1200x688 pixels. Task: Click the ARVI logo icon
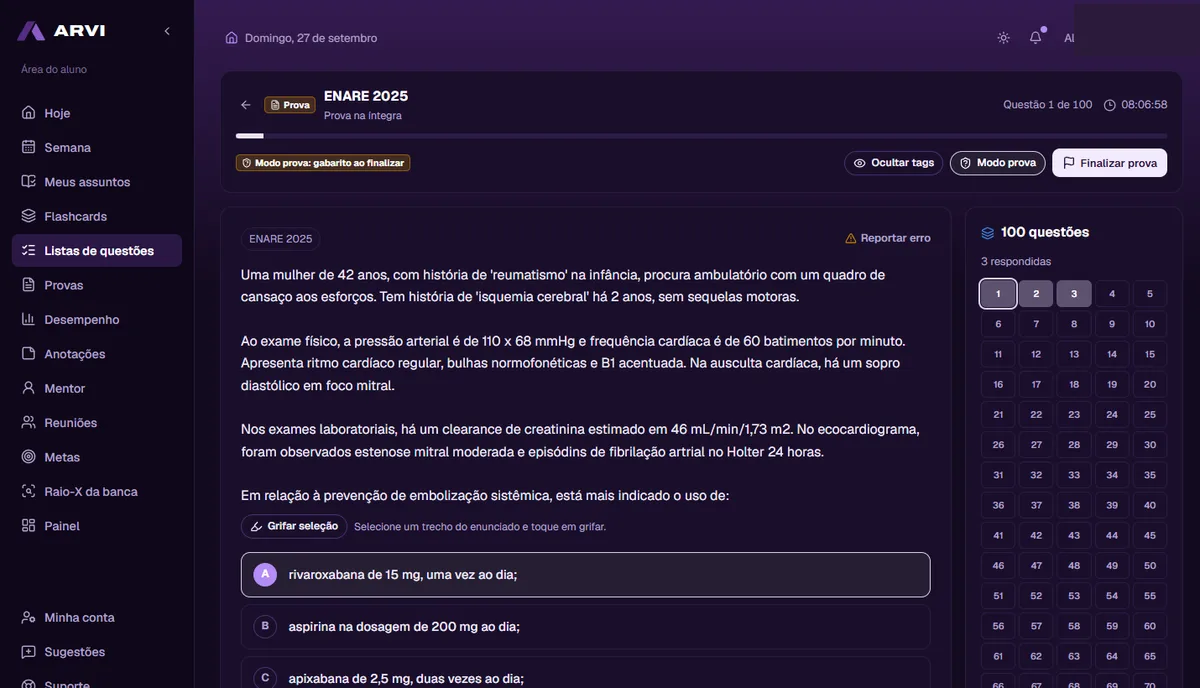(31, 31)
